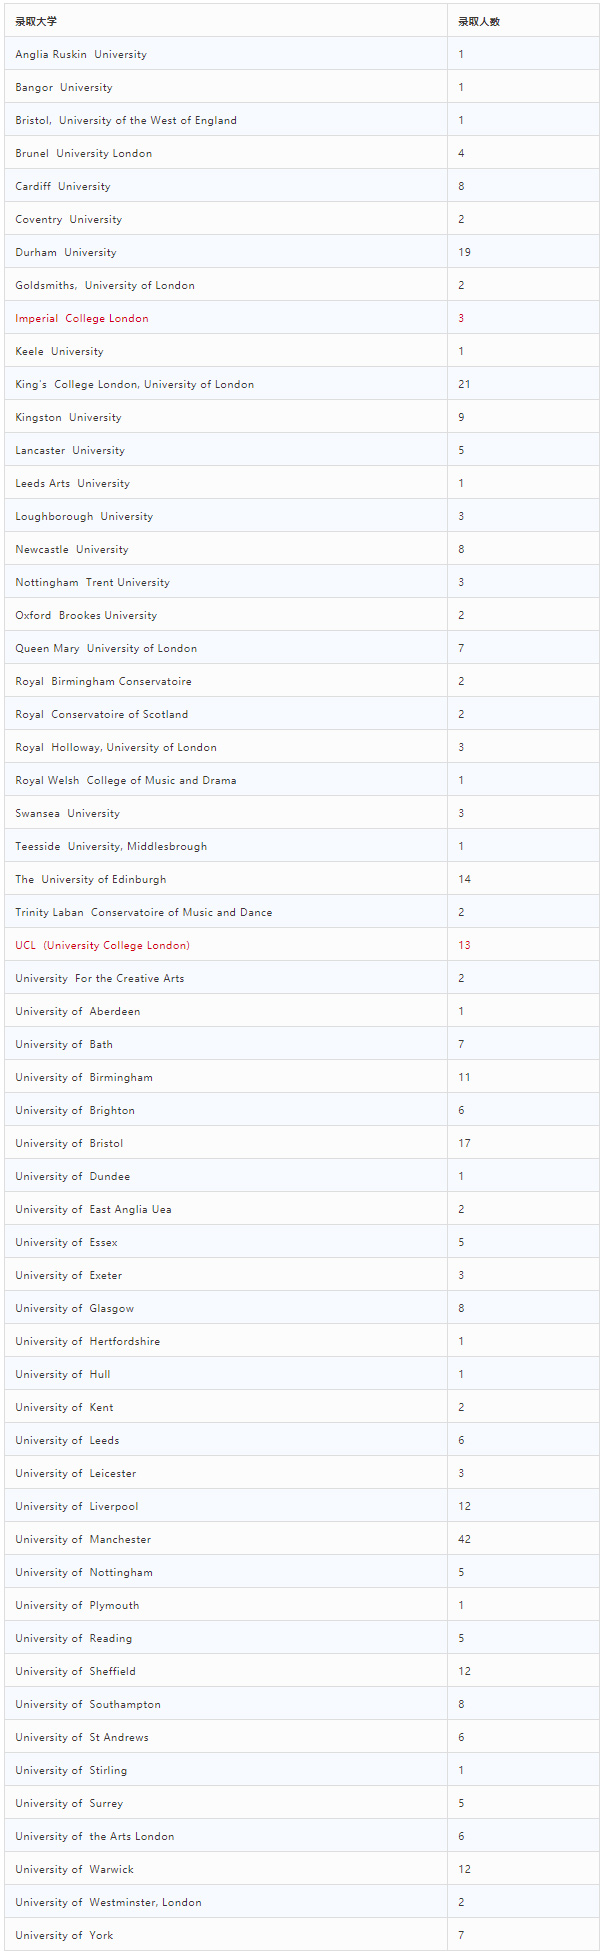Click University of Brighton
The width and height of the screenshot is (602, 1959).
point(75,1110)
